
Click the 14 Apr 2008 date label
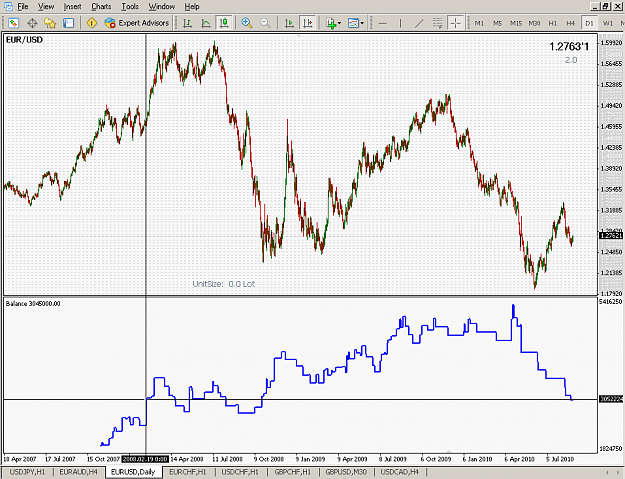point(187,459)
